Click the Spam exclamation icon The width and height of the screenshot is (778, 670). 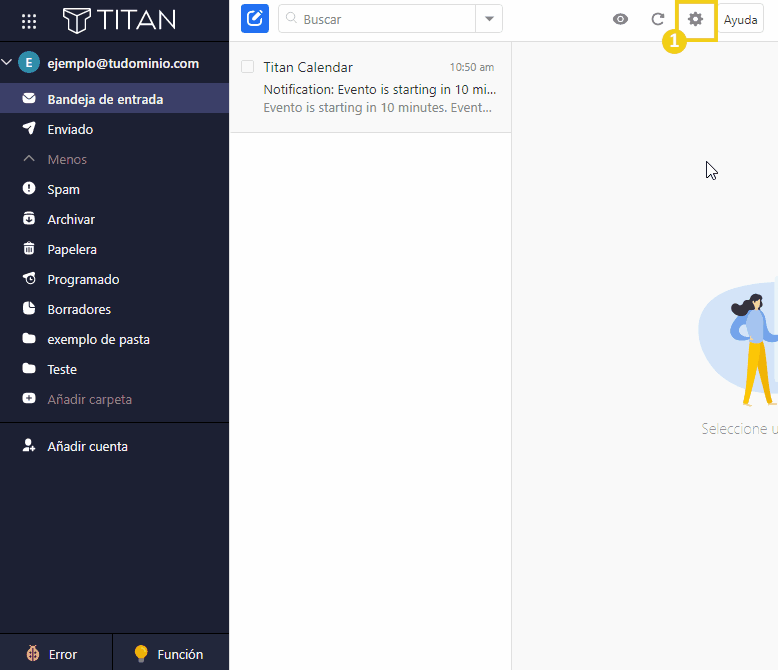click(29, 188)
